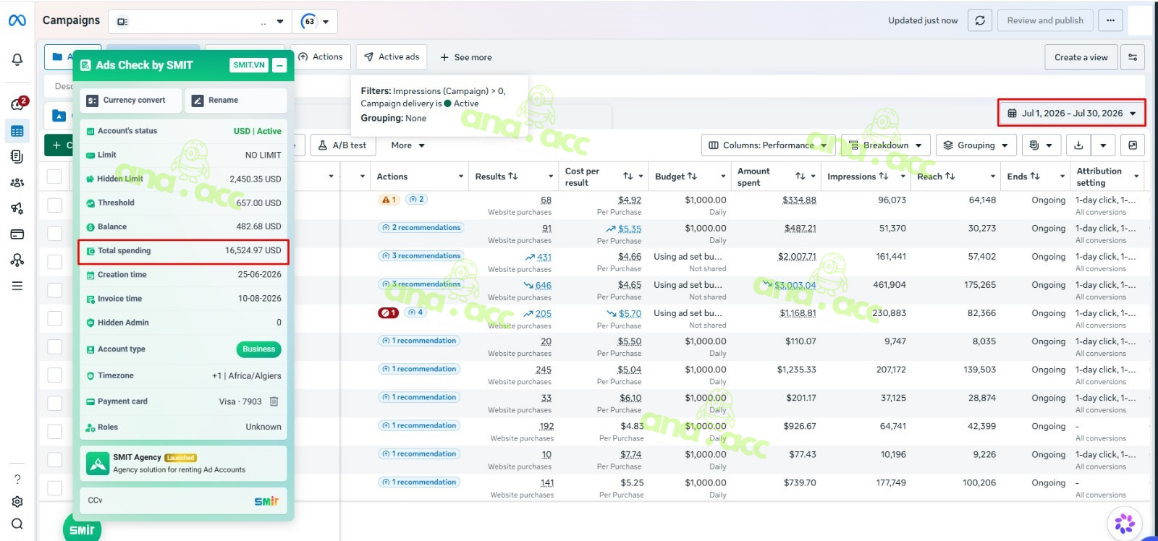Select checkbox for row with 33 results
This screenshot has width=1158, height=541.
(x=55, y=403)
